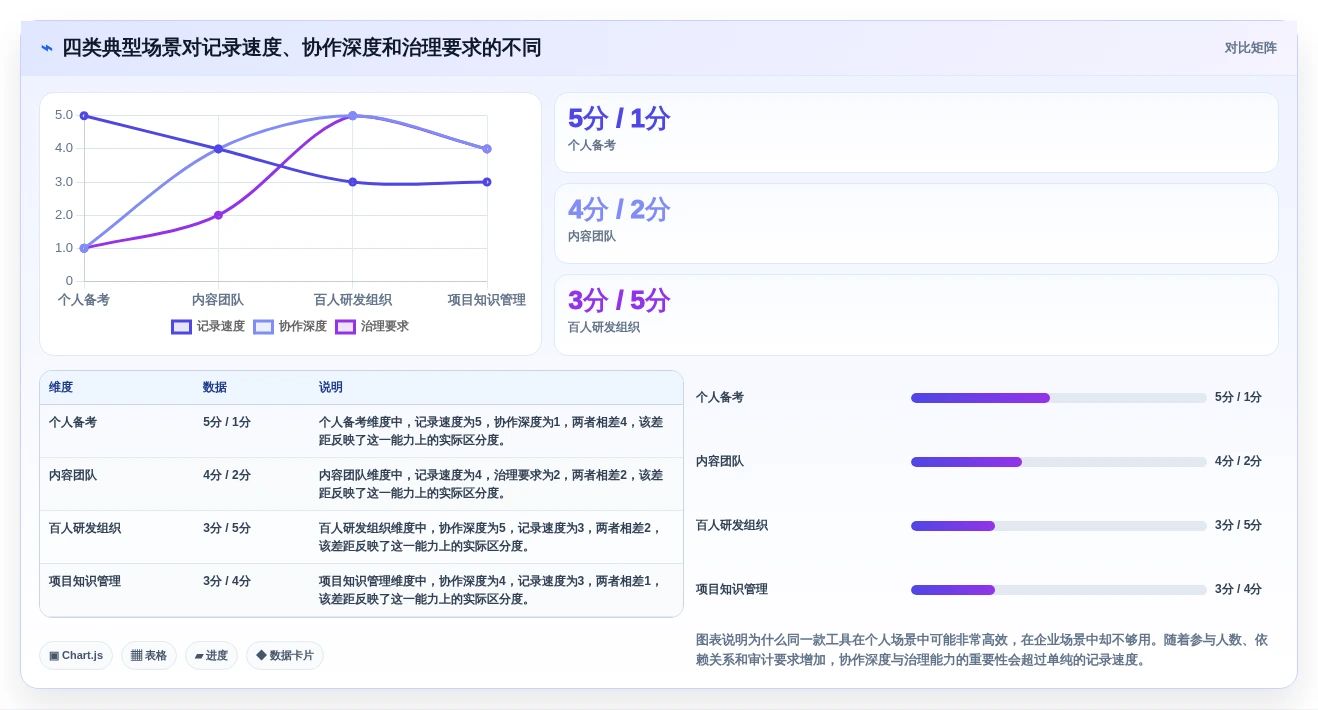Viewport: 1318px width, 710px height.
Task: Click 3分 / 4分 cell in the table
Action: 227,581
